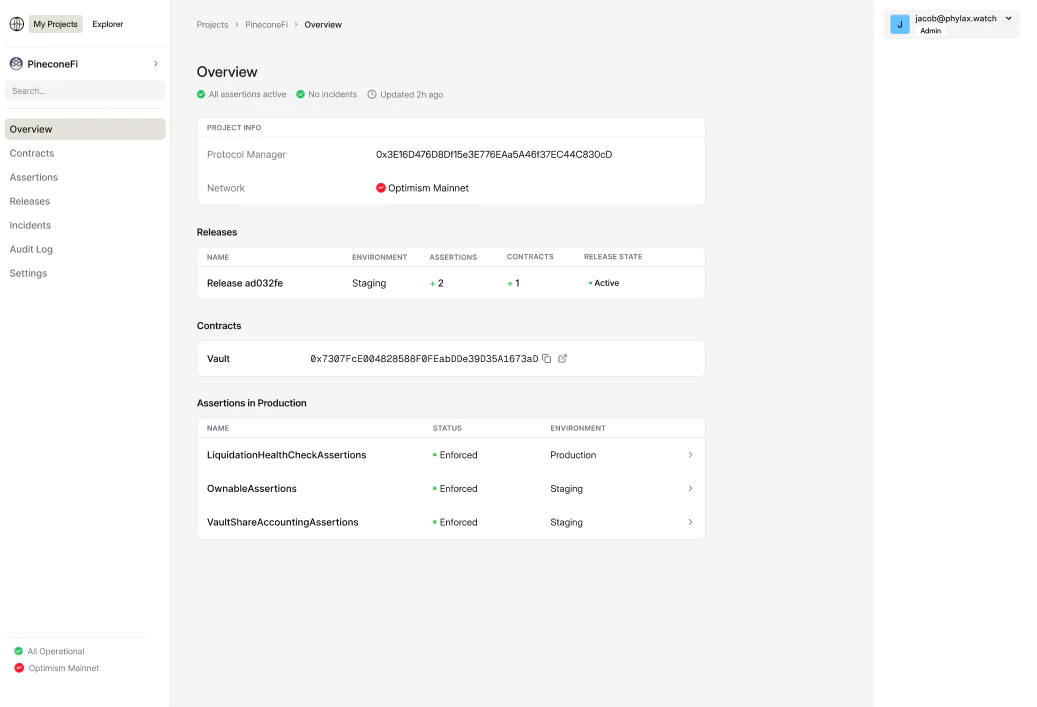Image resolution: width=1037 pixels, height=707 pixels.
Task: Click Enforced status of LiquidationHealthCheckAssertions
Action: [455, 455]
